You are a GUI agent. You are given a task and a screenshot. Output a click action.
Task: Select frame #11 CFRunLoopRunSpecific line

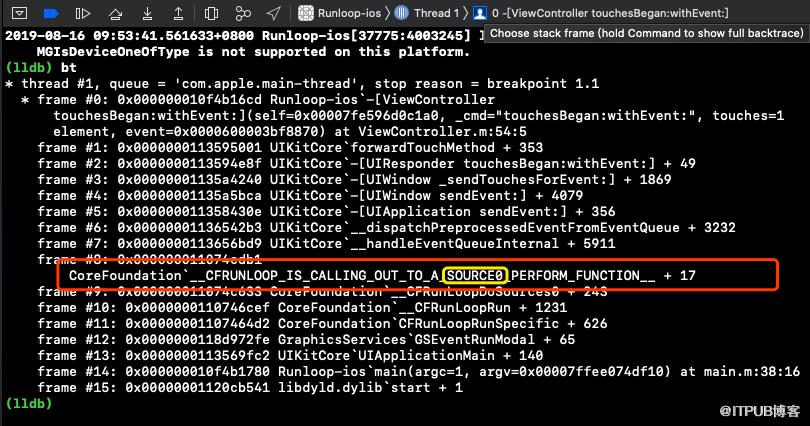point(322,324)
